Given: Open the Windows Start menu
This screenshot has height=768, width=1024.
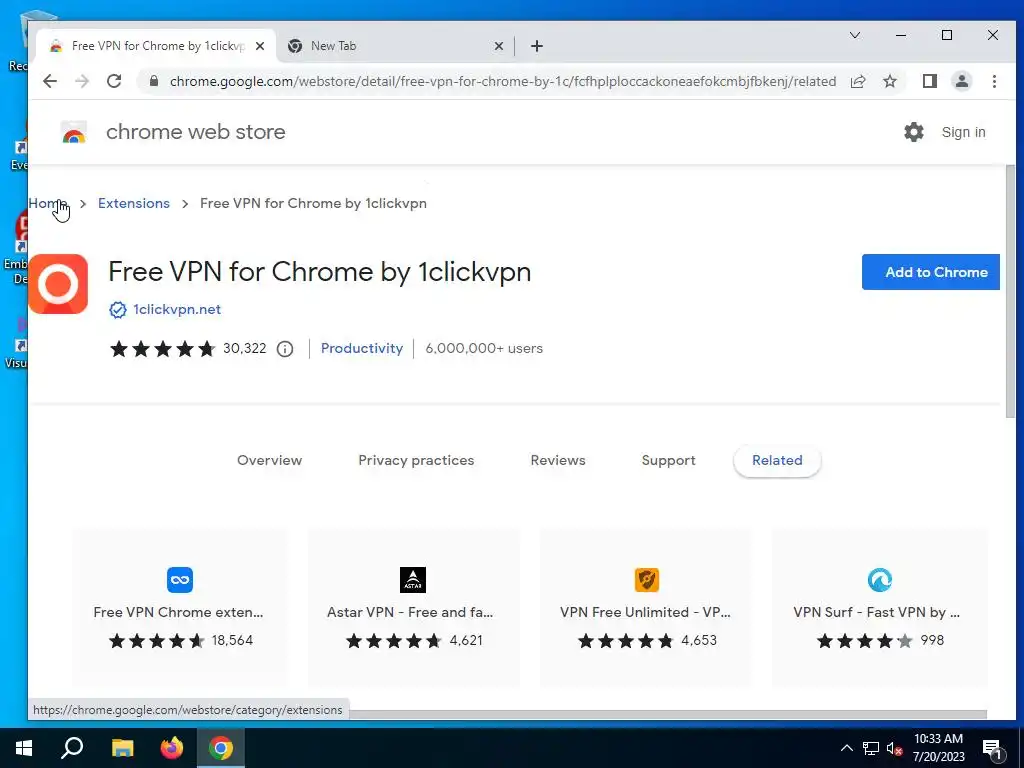Looking at the screenshot, I should [x=24, y=748].
